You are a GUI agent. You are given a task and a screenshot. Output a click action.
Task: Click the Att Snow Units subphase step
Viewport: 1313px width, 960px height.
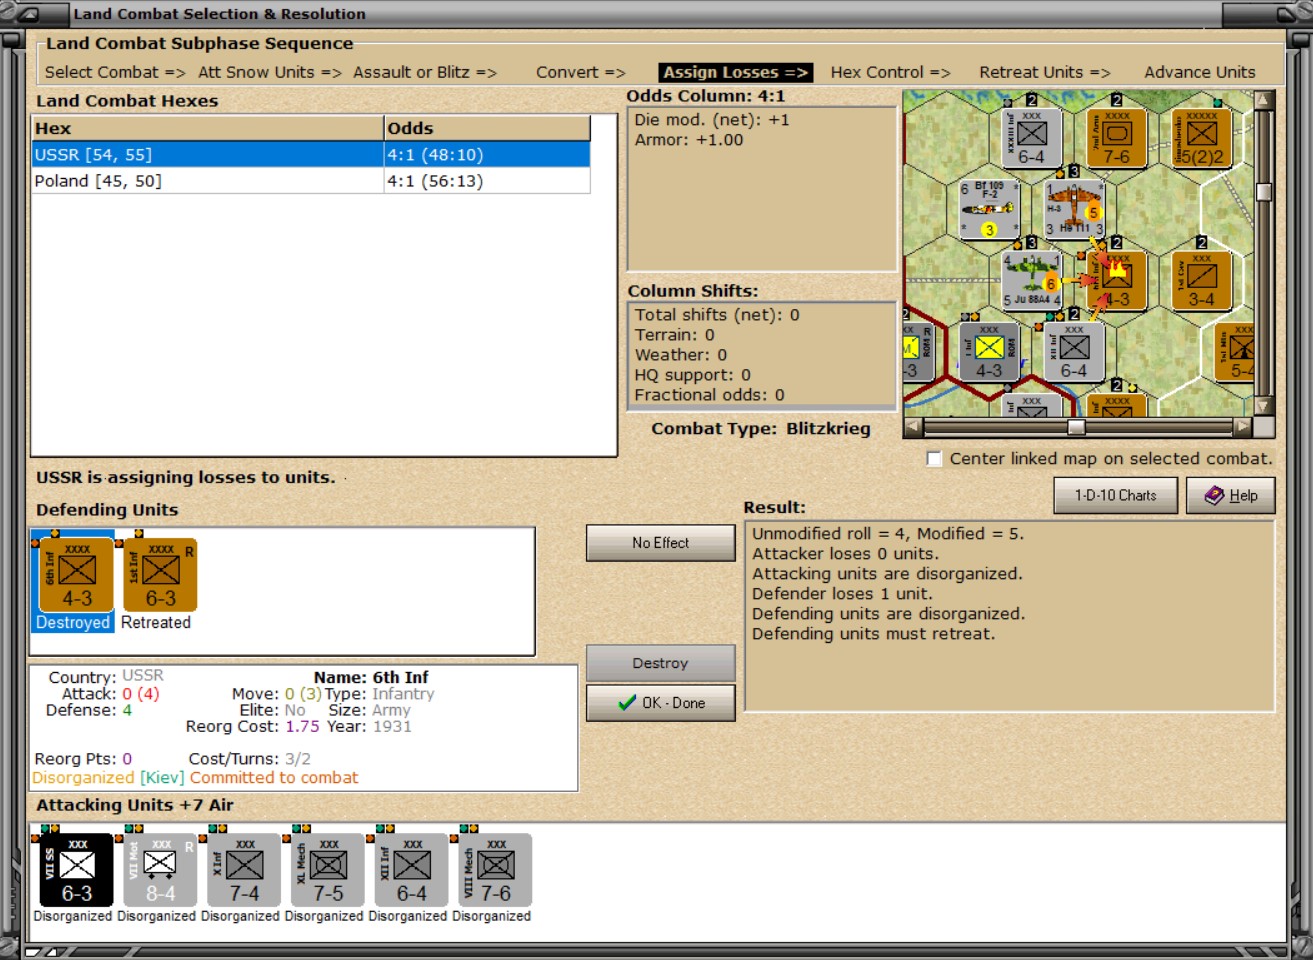coord(270,72)
